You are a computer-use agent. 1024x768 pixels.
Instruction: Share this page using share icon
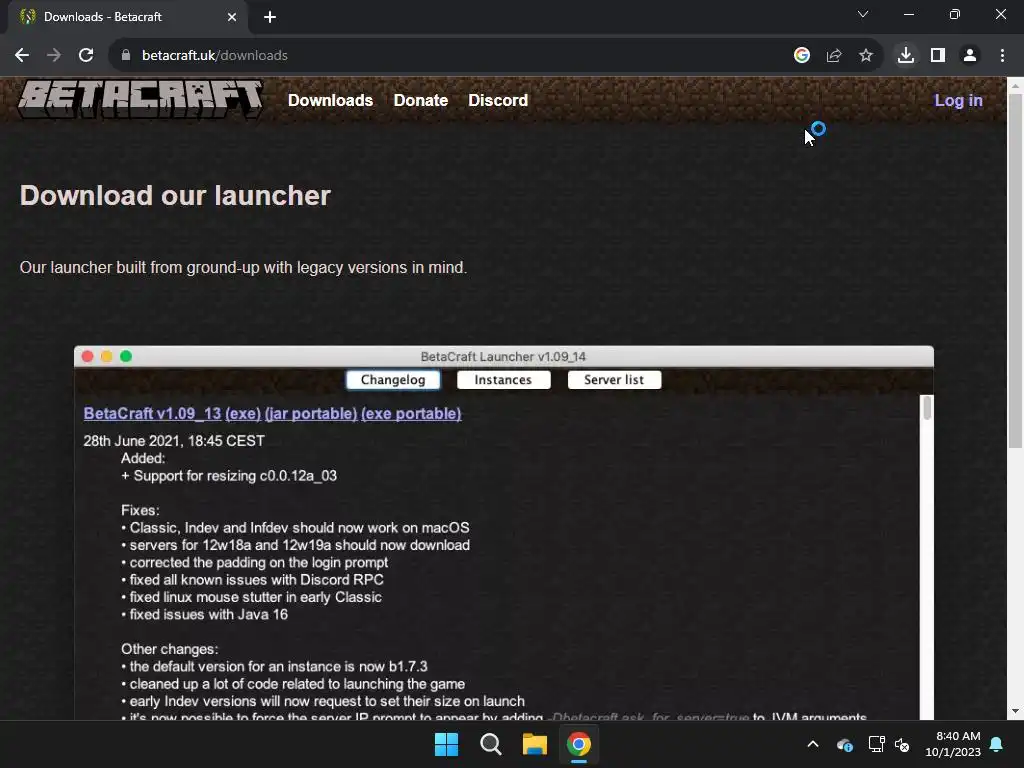coord(834,56)
